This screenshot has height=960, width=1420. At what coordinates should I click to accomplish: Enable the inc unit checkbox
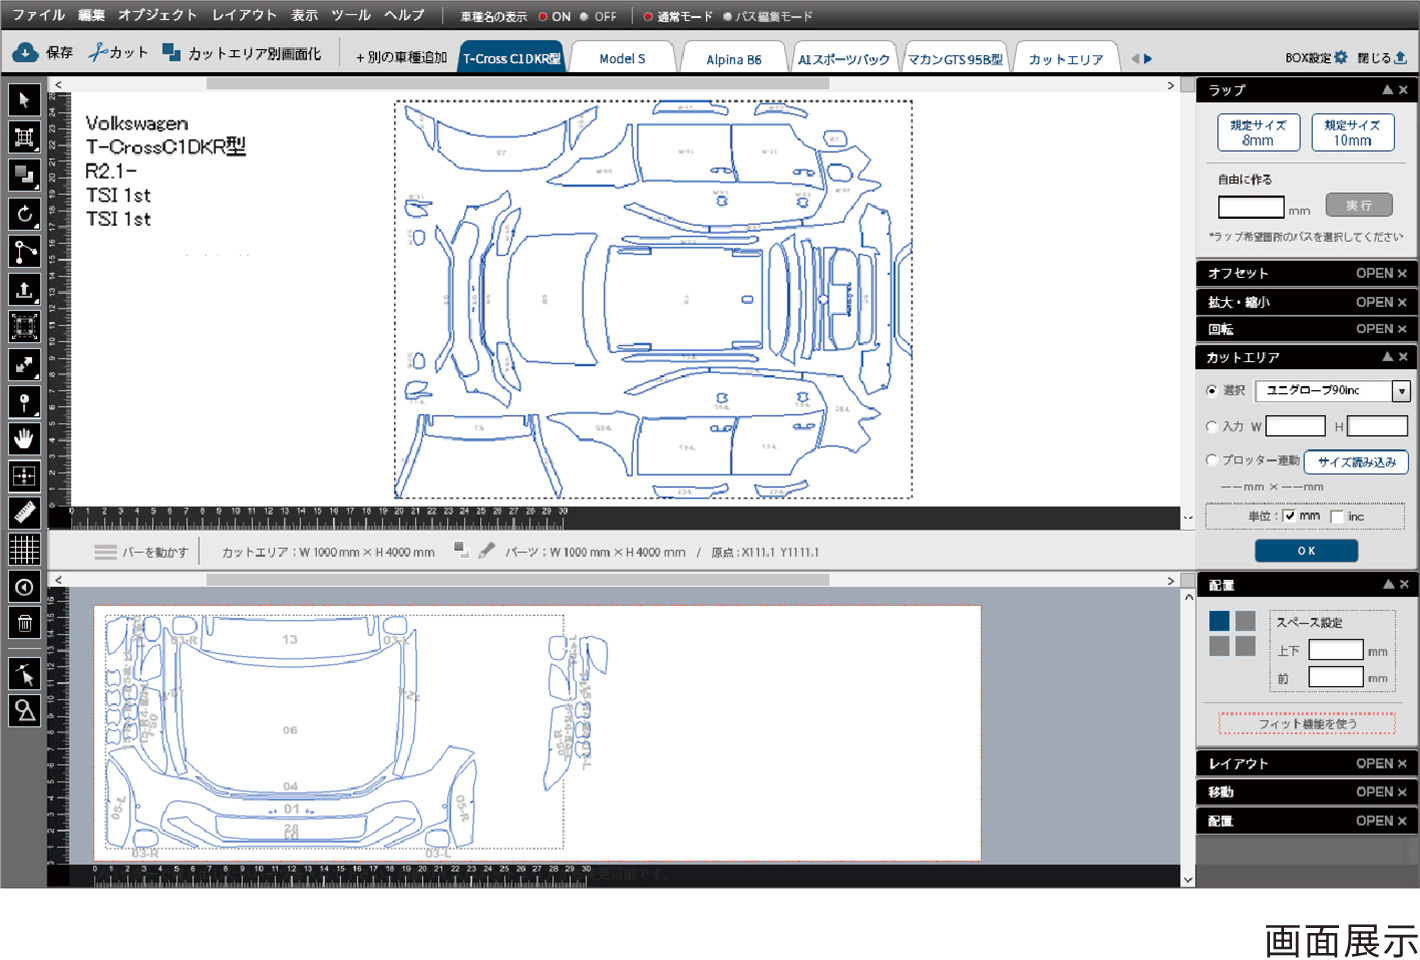pyautogui.click(x=1337, y=516)
